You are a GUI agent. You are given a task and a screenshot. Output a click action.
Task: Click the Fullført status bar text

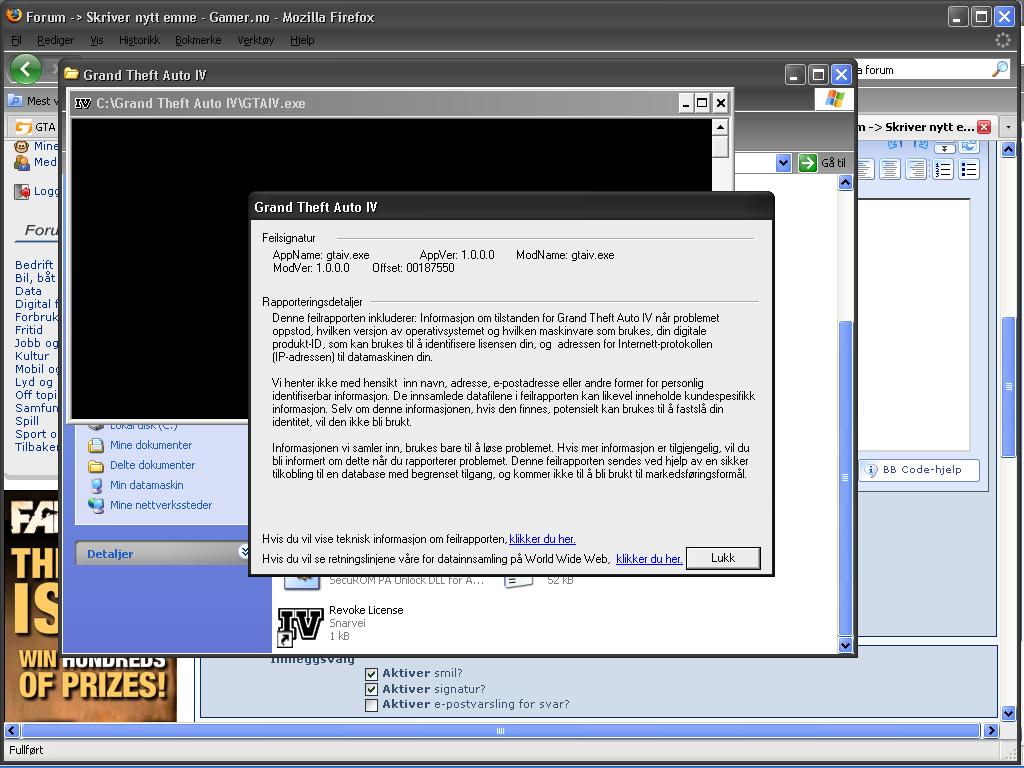[x=26, y=750]
